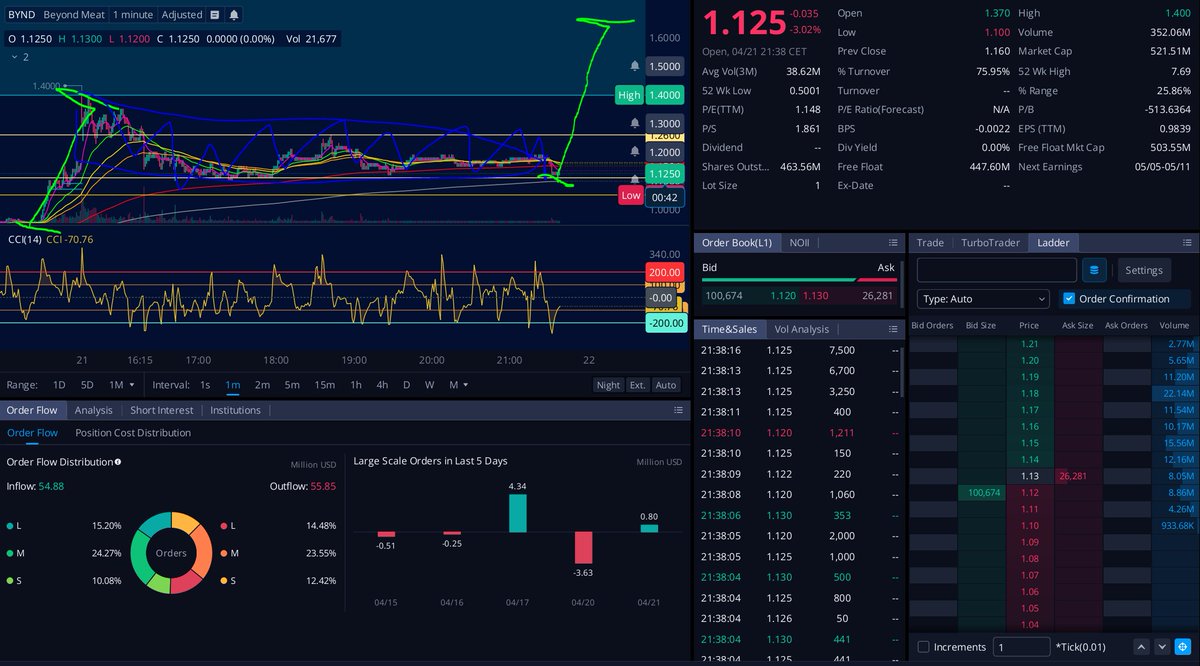The image size is (1200, 666).
Task: Click the info icon beside Order Flow Distribution
Action: tap(118, 462)
